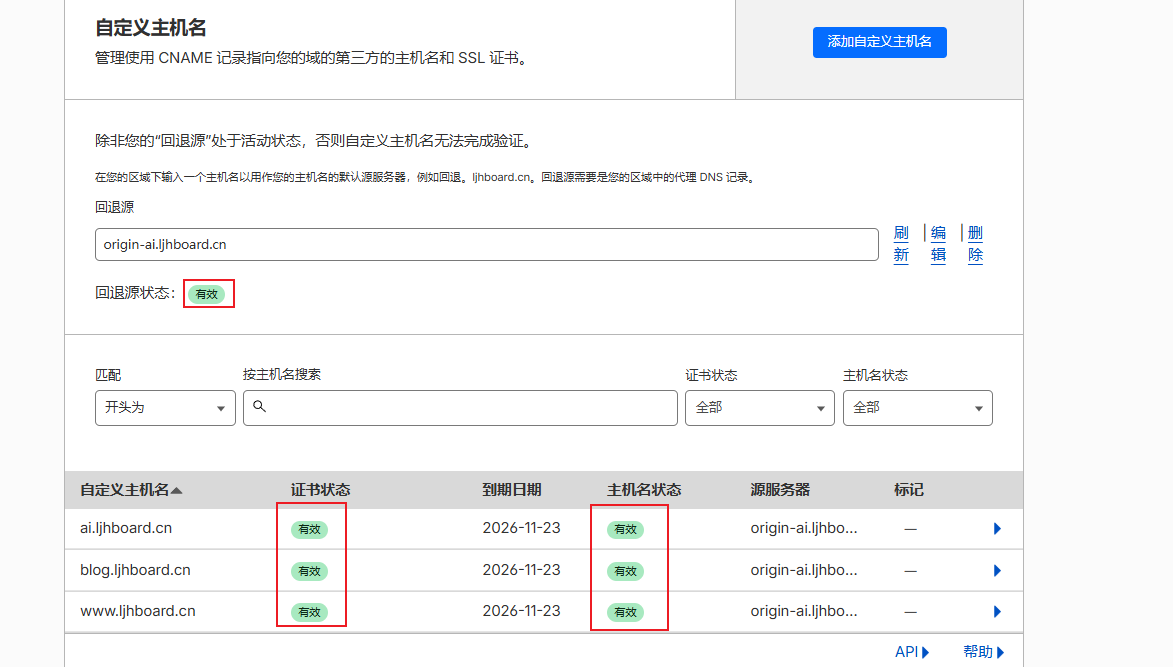The image size is (1173, 667).
Task: Click the 刷新 link for fallback origin
Action: tap(901, 244)
